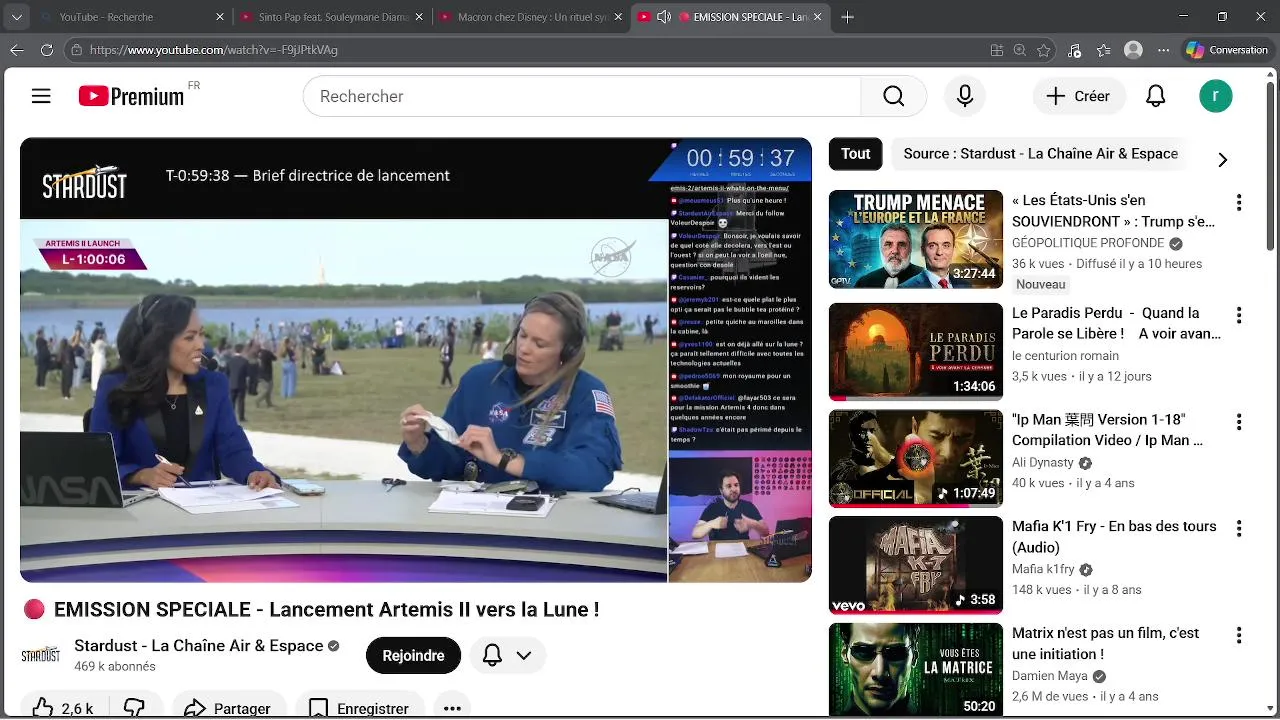Open the browser profile icon

pos(1133,50)
